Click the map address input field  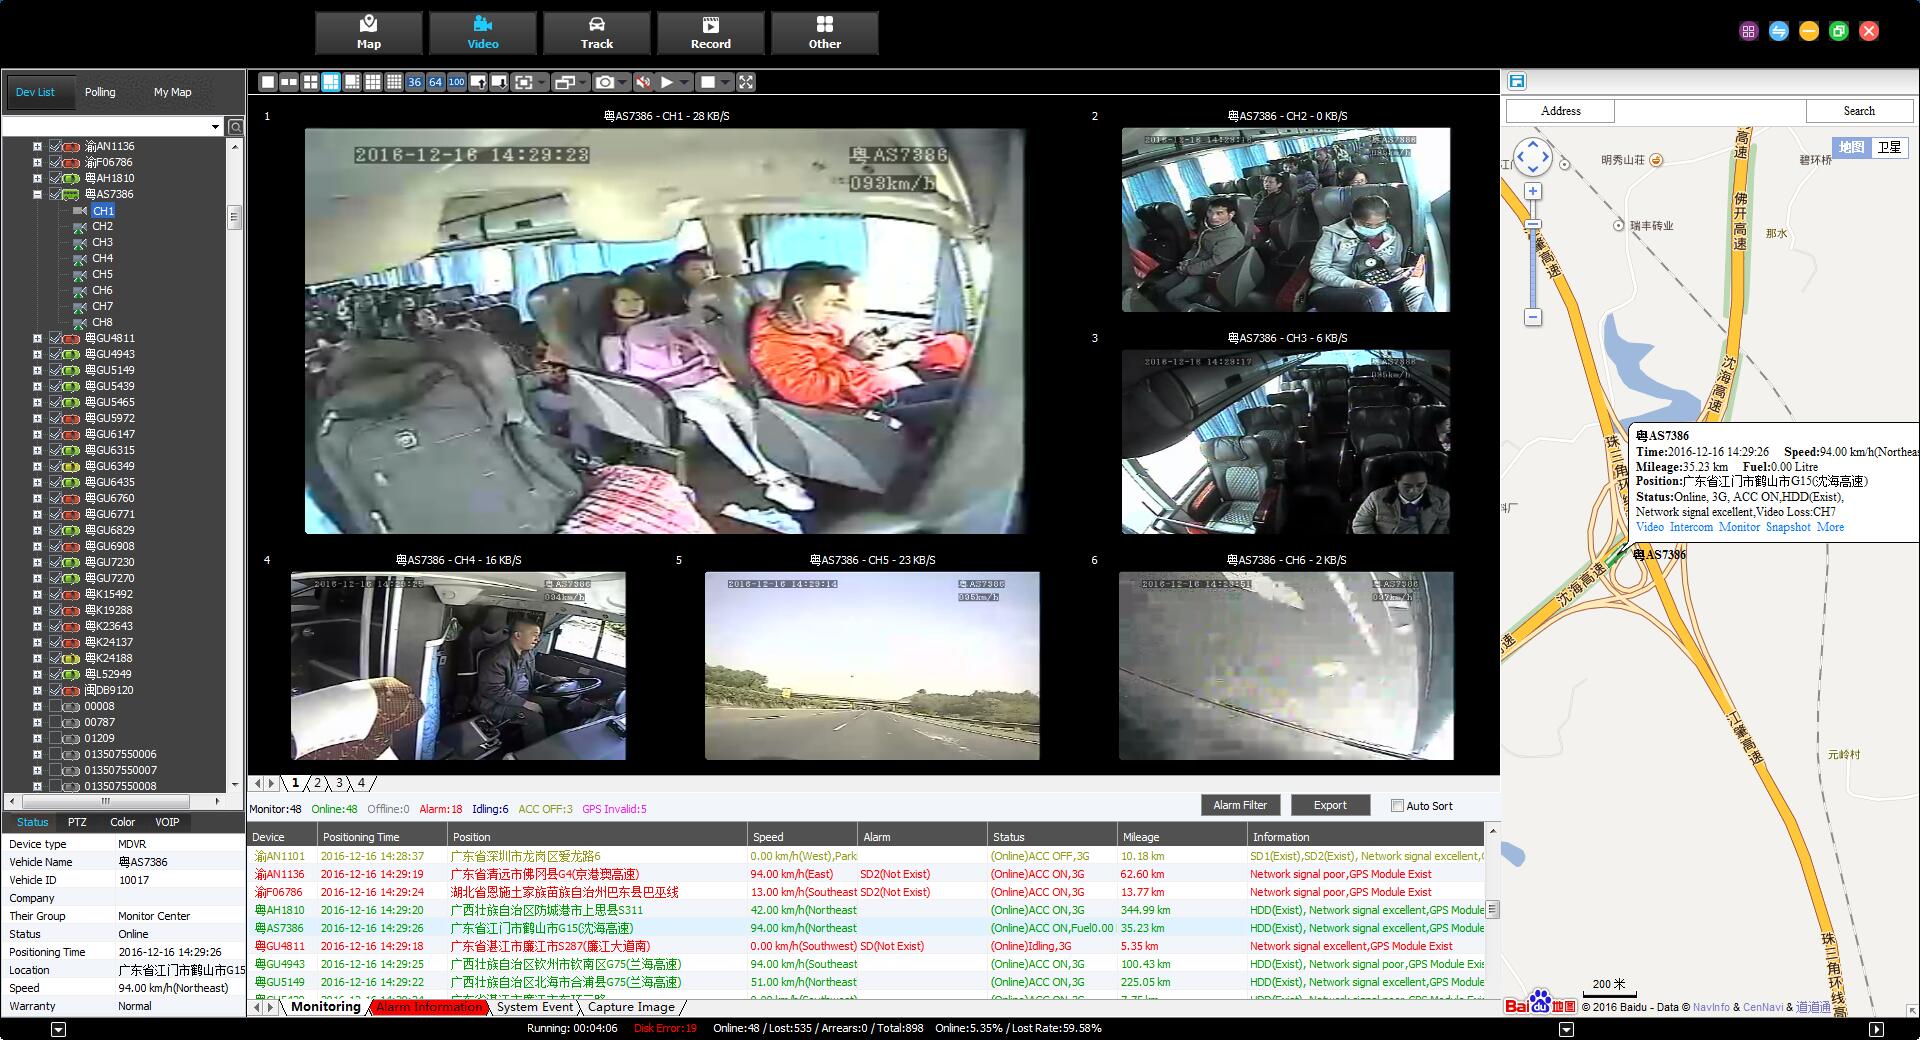[x=1710, y=111]
